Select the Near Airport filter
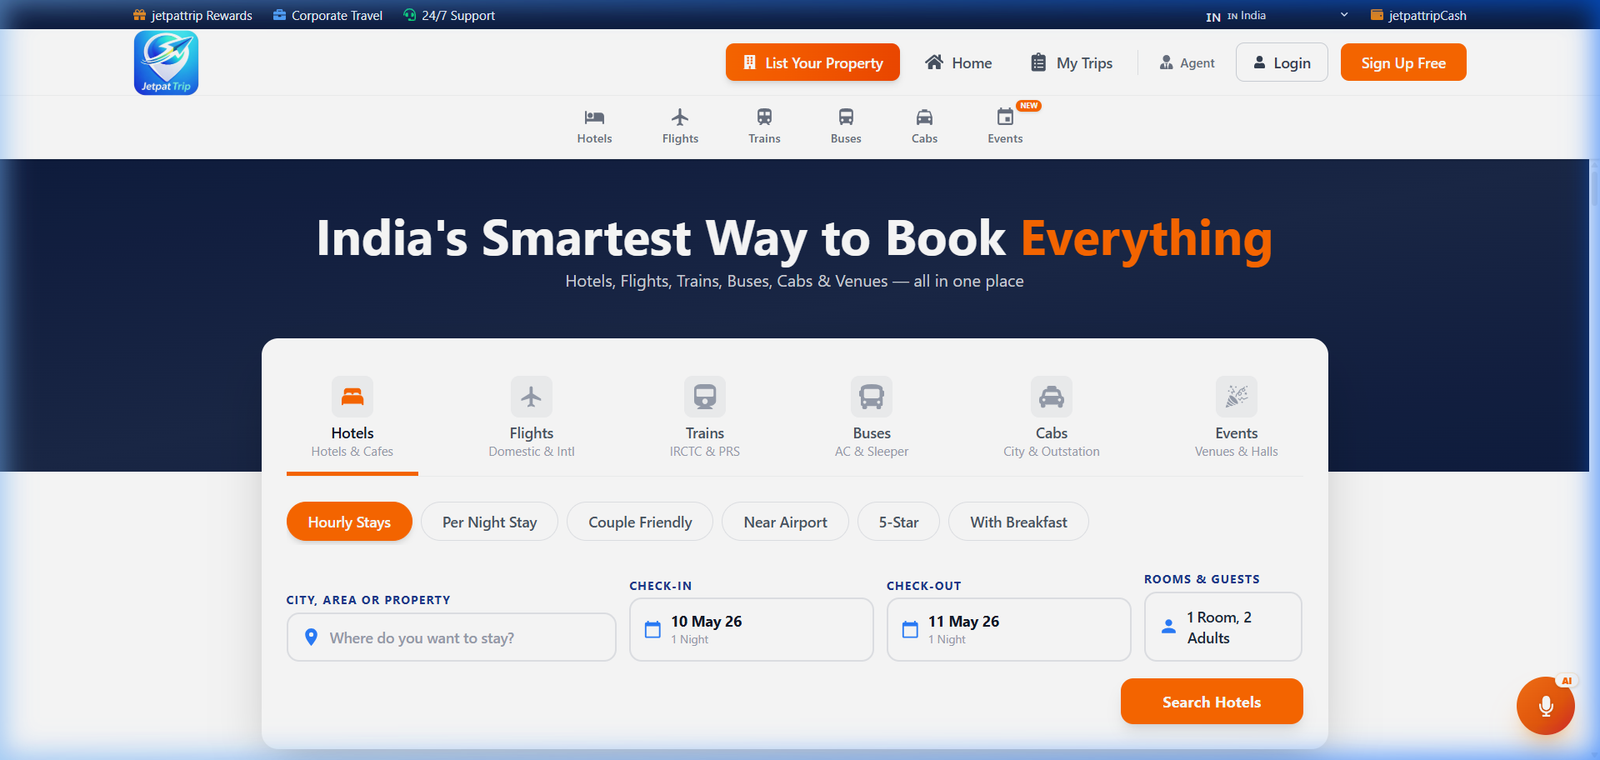This screenshot has height=760, width=1600. tap(785, 522)
